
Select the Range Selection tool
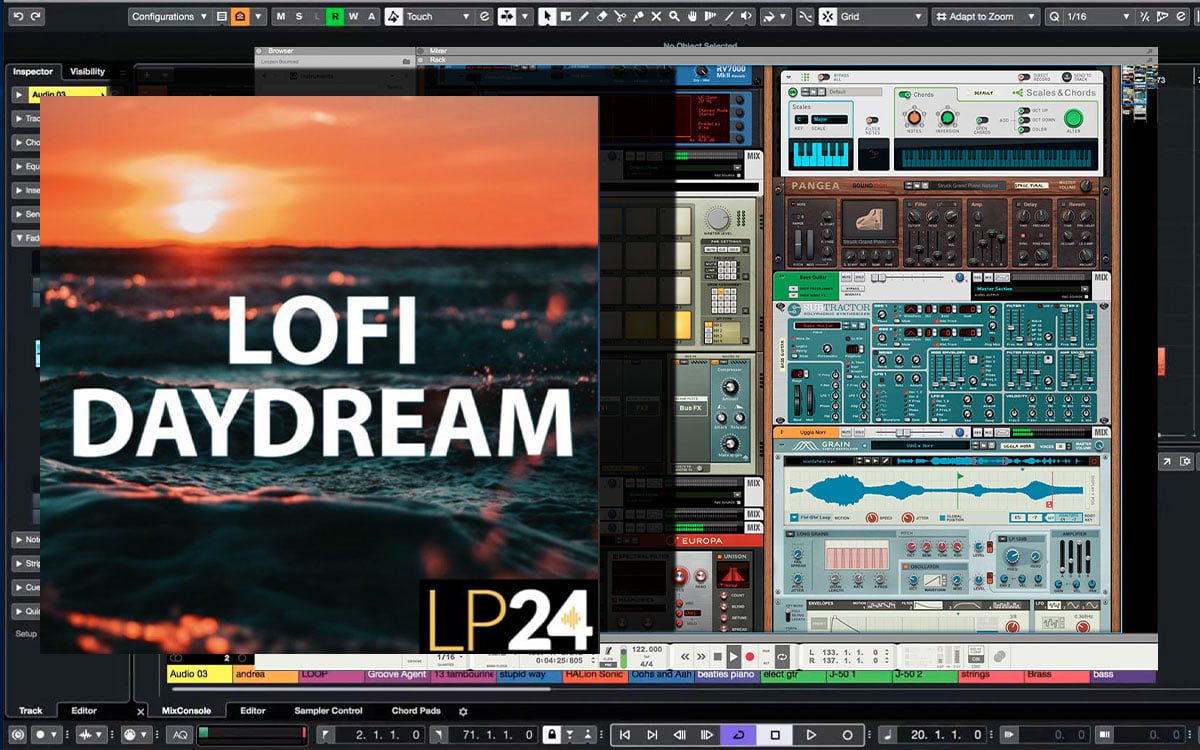565,16
